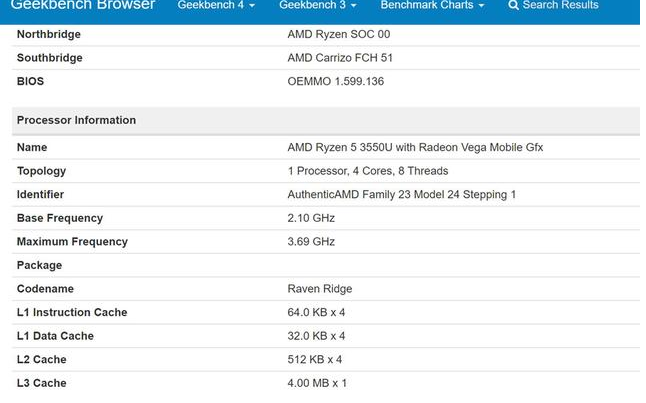Open the Geekbench 4 dropdown menu
This screenshot has width=646, height=403.
(x=215, y=6)
